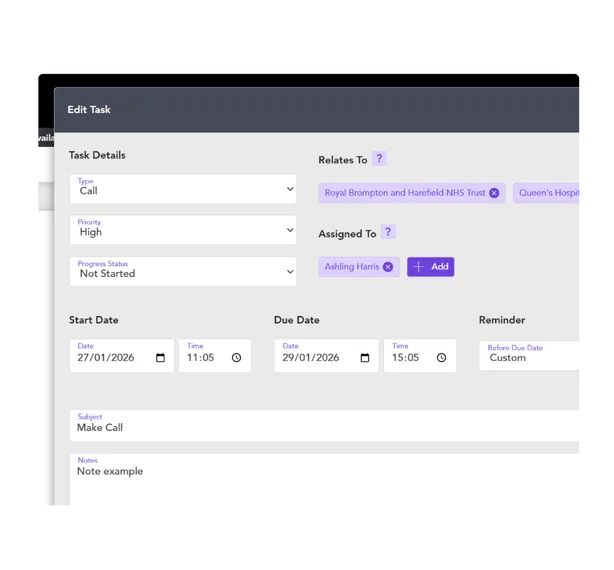
Task: Click Start Date time field 11:05
Action: tap(215, 355)
